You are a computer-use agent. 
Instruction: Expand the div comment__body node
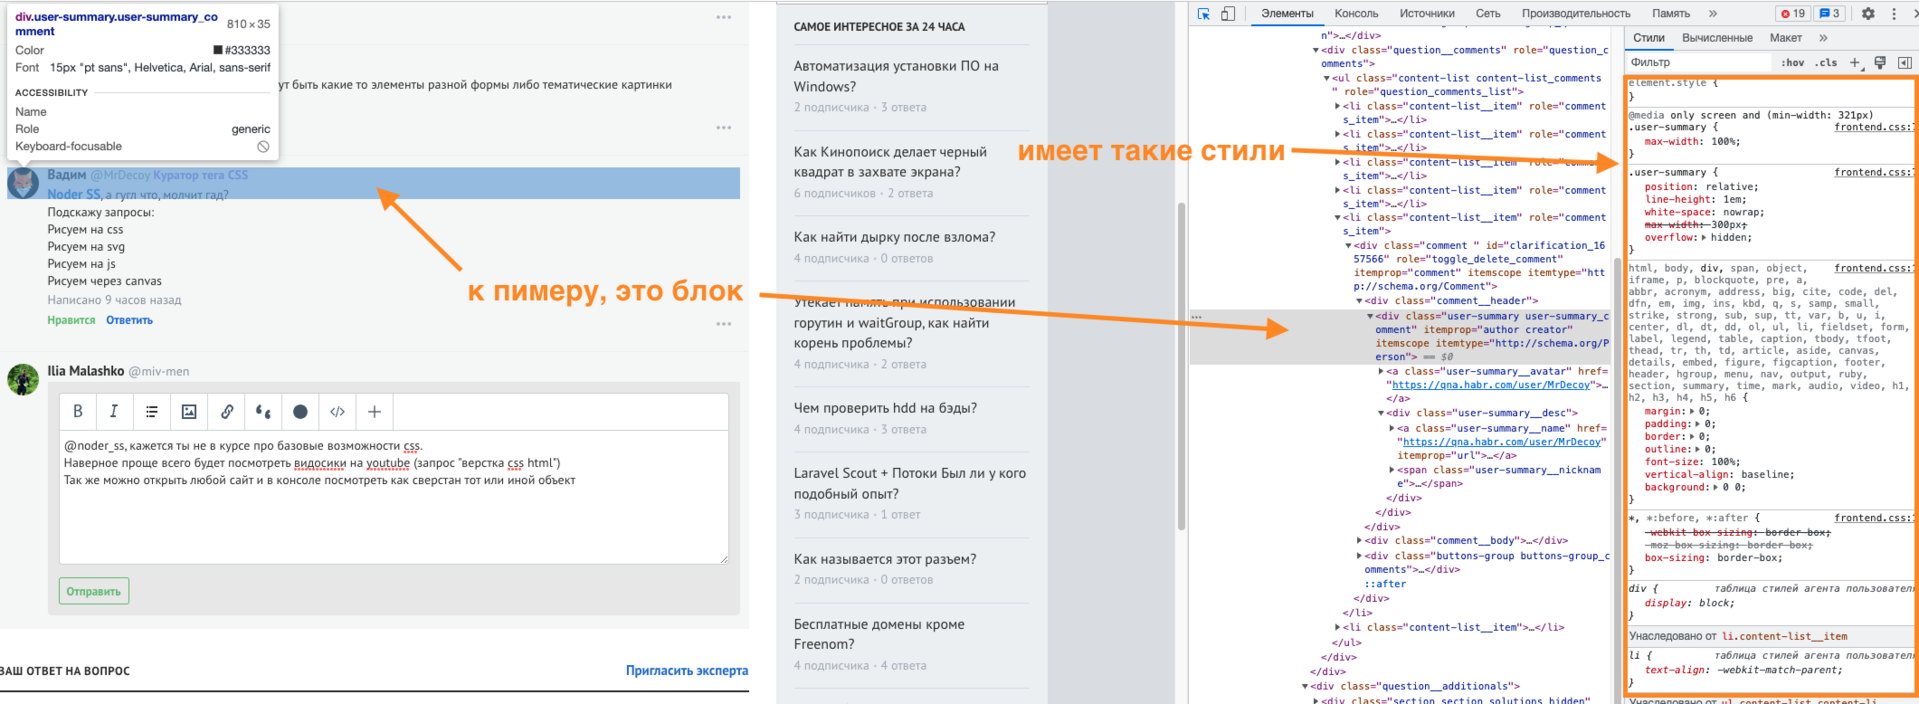click(x=1359, y=541)
